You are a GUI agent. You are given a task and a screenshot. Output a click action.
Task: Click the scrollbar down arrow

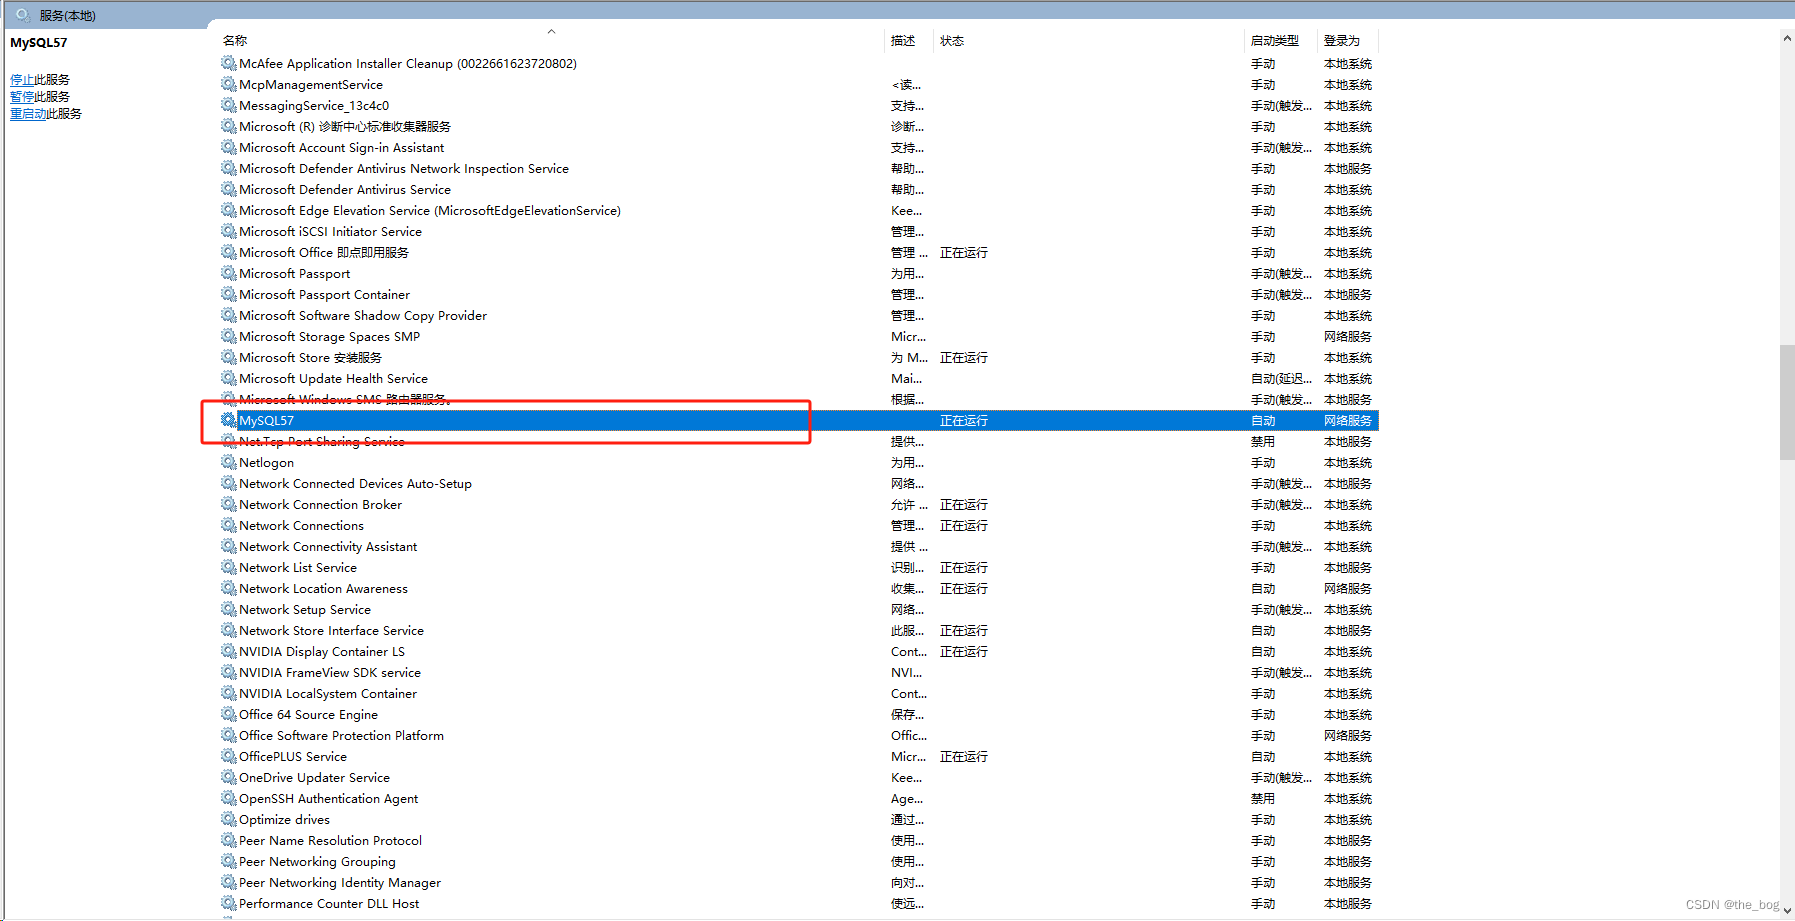click(1786, 912)
